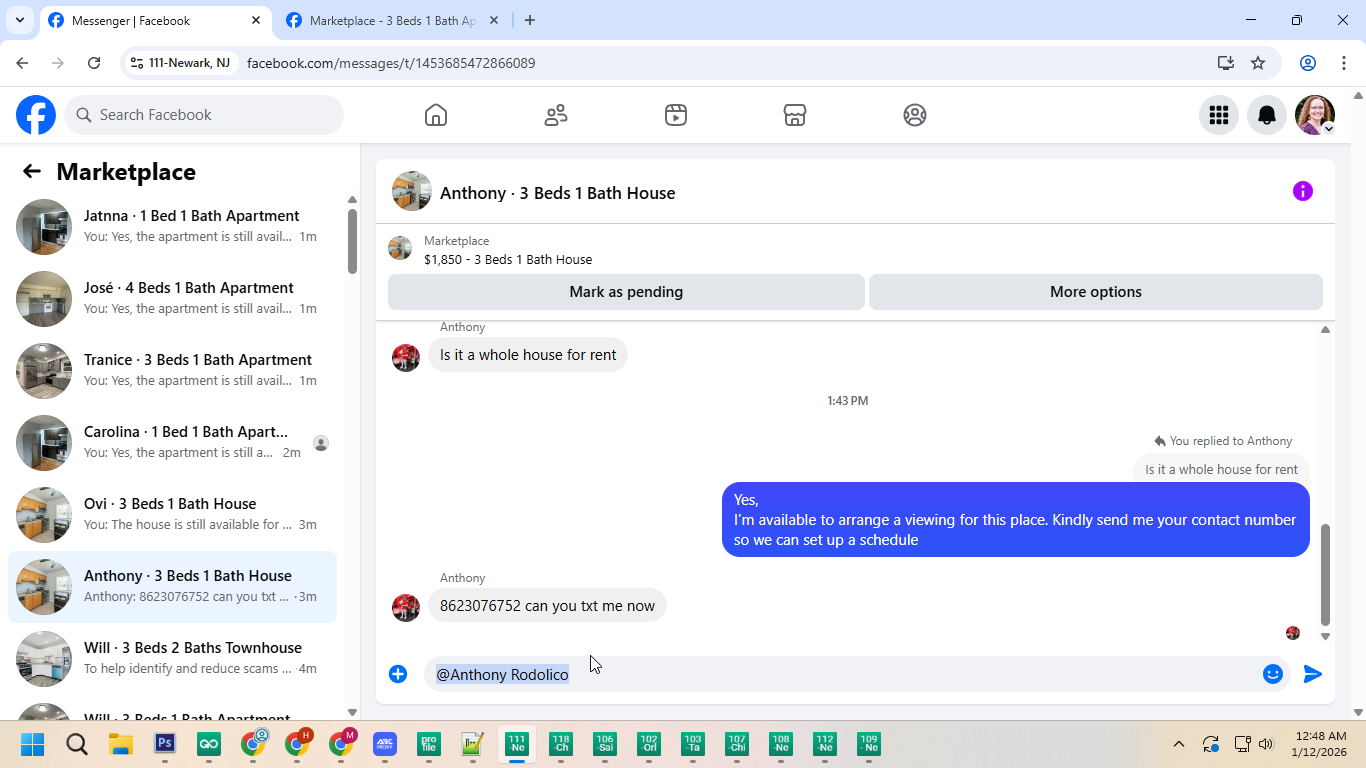Image resolution: width=1366 pixels, height=768 pixels.
Task: Open José's 4 Beds 1 Bath Apartment chat
Action: click(x=172, y=299)
